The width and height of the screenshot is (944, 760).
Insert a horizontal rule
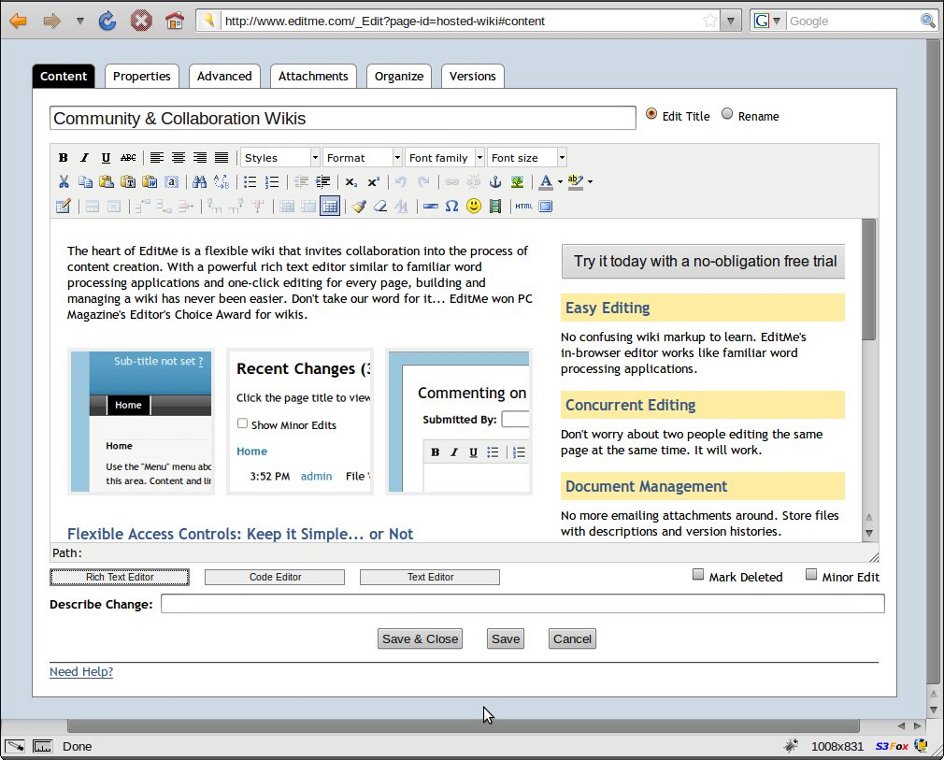[430, 206]
